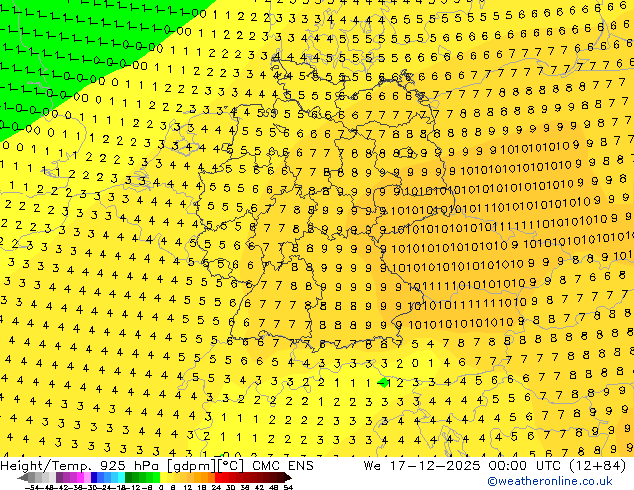This screenshot has height=490, width=634.
Task: Click the '[°C]' unit label
Action: coord(231,466)
